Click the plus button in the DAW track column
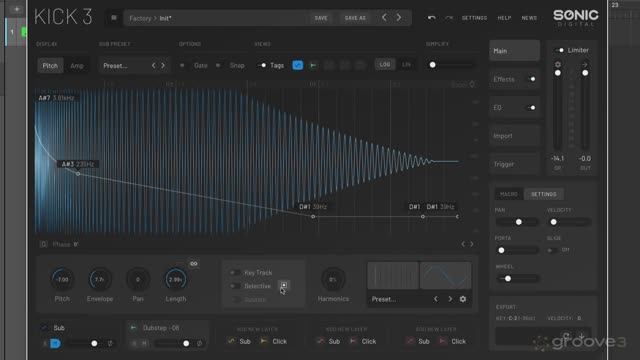Screen dimensions: 640x360 point(16,9)
